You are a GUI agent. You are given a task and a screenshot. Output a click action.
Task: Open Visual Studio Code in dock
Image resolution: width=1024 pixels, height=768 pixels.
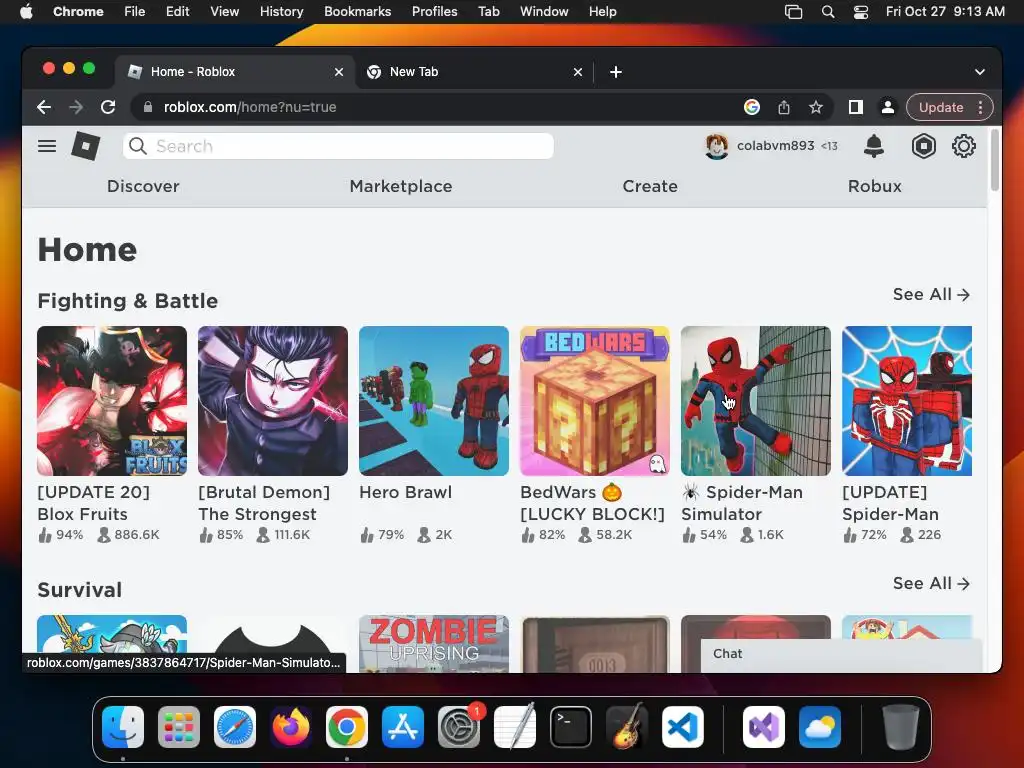[x=682, y=727]
